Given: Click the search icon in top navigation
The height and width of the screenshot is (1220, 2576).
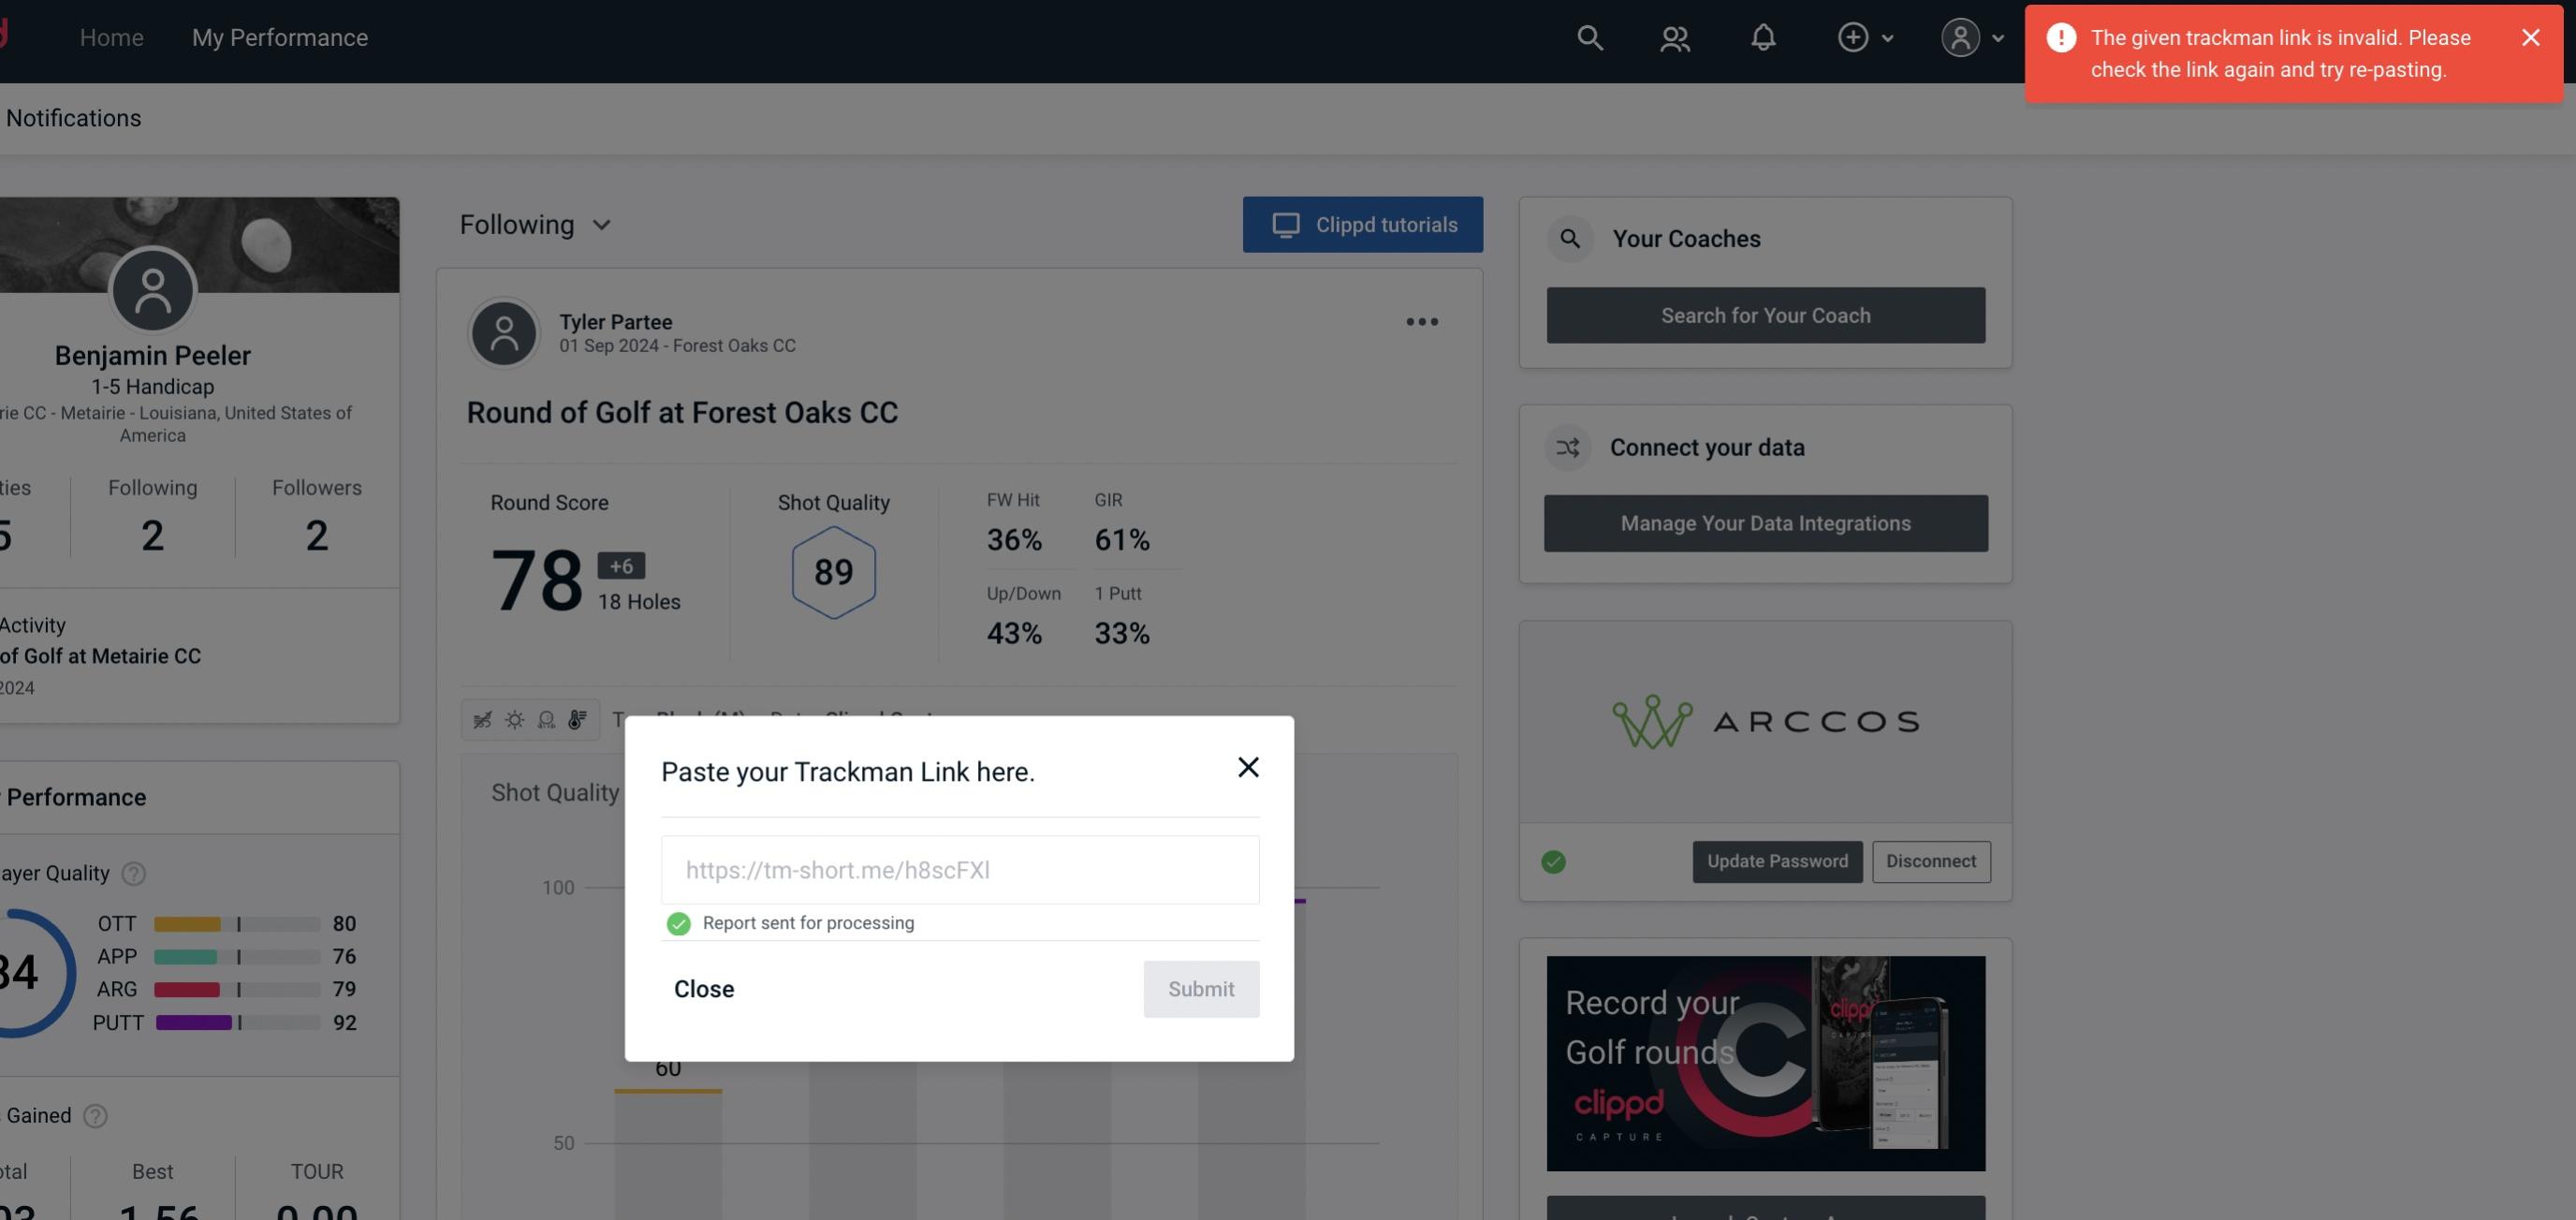Looking at the screenshot, I should 1588,37.
